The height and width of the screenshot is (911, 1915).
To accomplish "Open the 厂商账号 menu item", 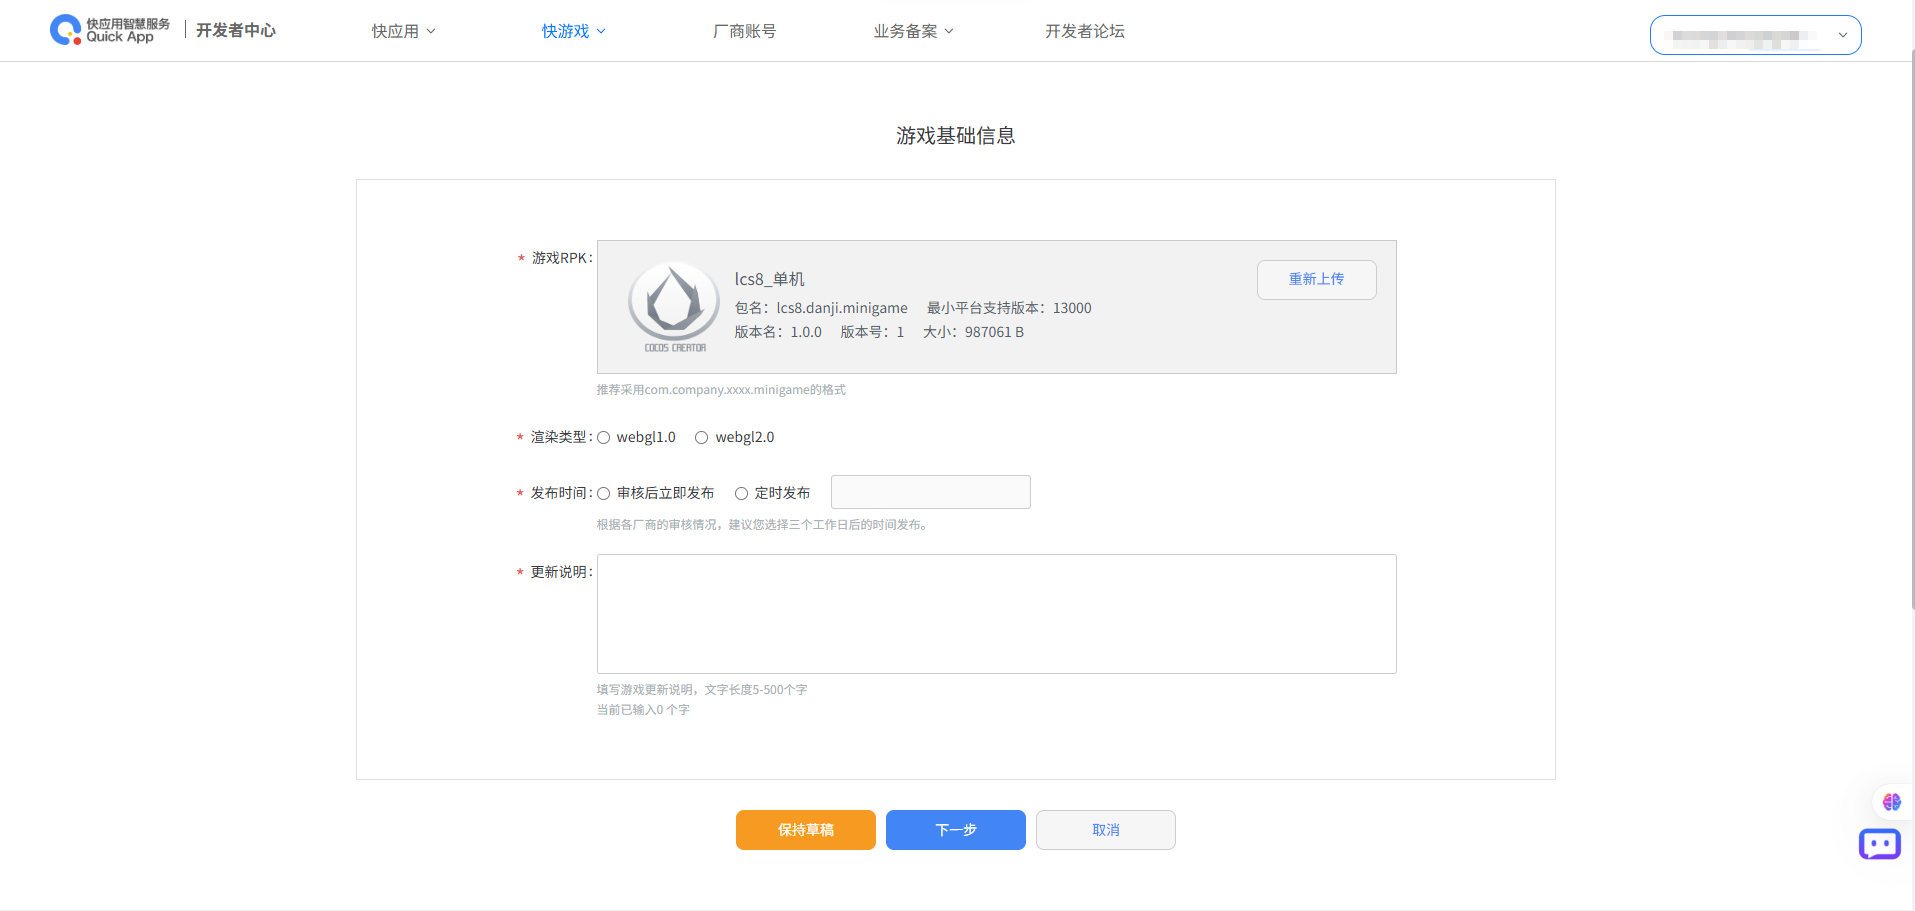I will pos(744,31).
